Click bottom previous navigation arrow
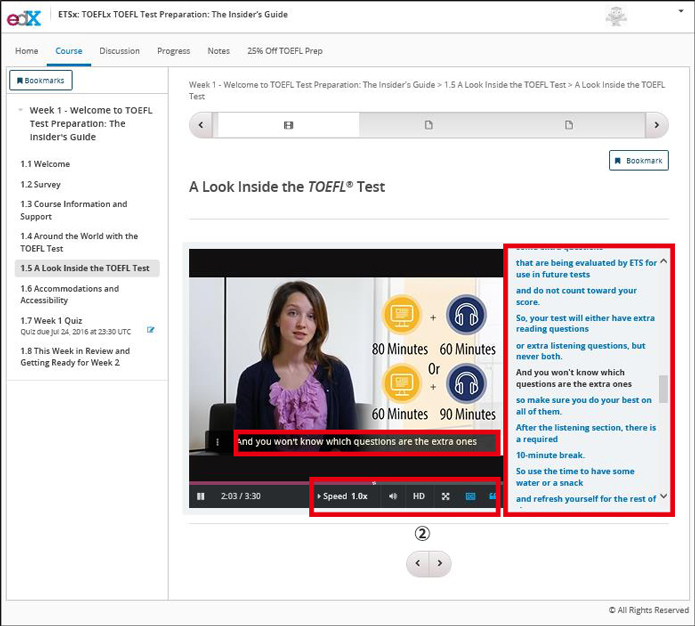Image resolution: width=695 pixels, height=626 pixels. pyautogui.click(x=418, y=563)
